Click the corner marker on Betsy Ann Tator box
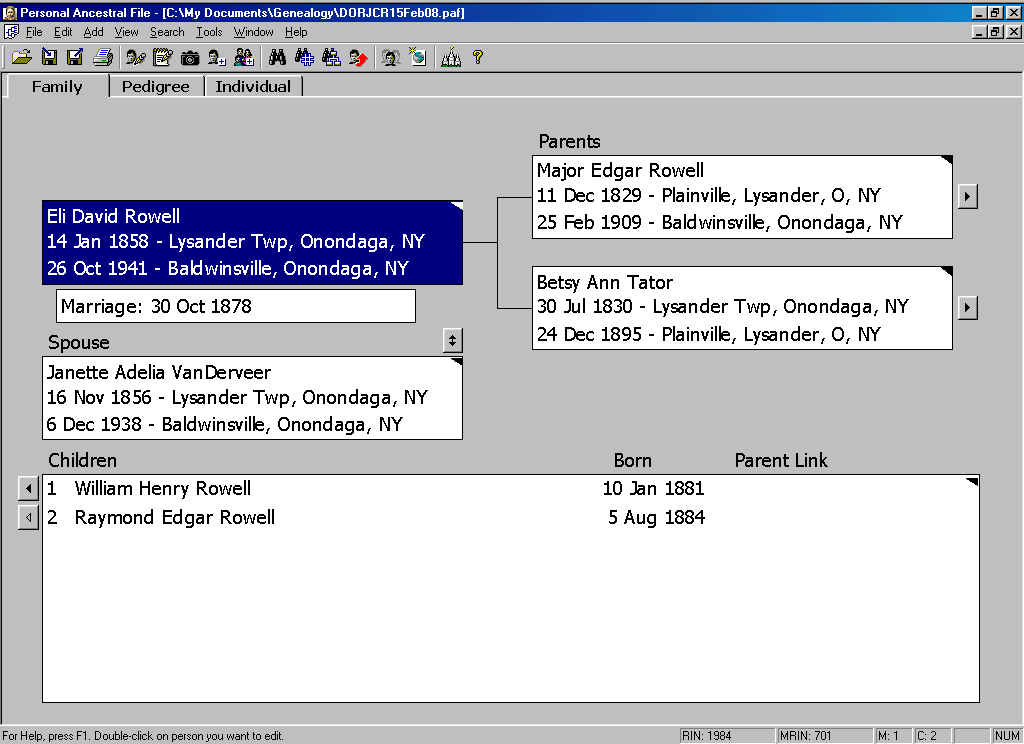The height and width of the screenshot is (744, 1024). pyautogui.click(x=947, y=271)
